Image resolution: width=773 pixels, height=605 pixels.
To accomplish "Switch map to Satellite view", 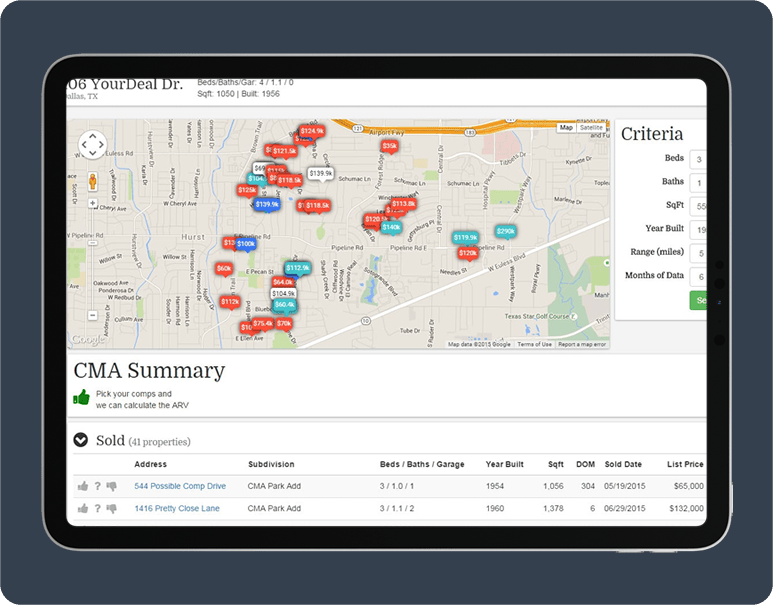I will tap(592, 128).
